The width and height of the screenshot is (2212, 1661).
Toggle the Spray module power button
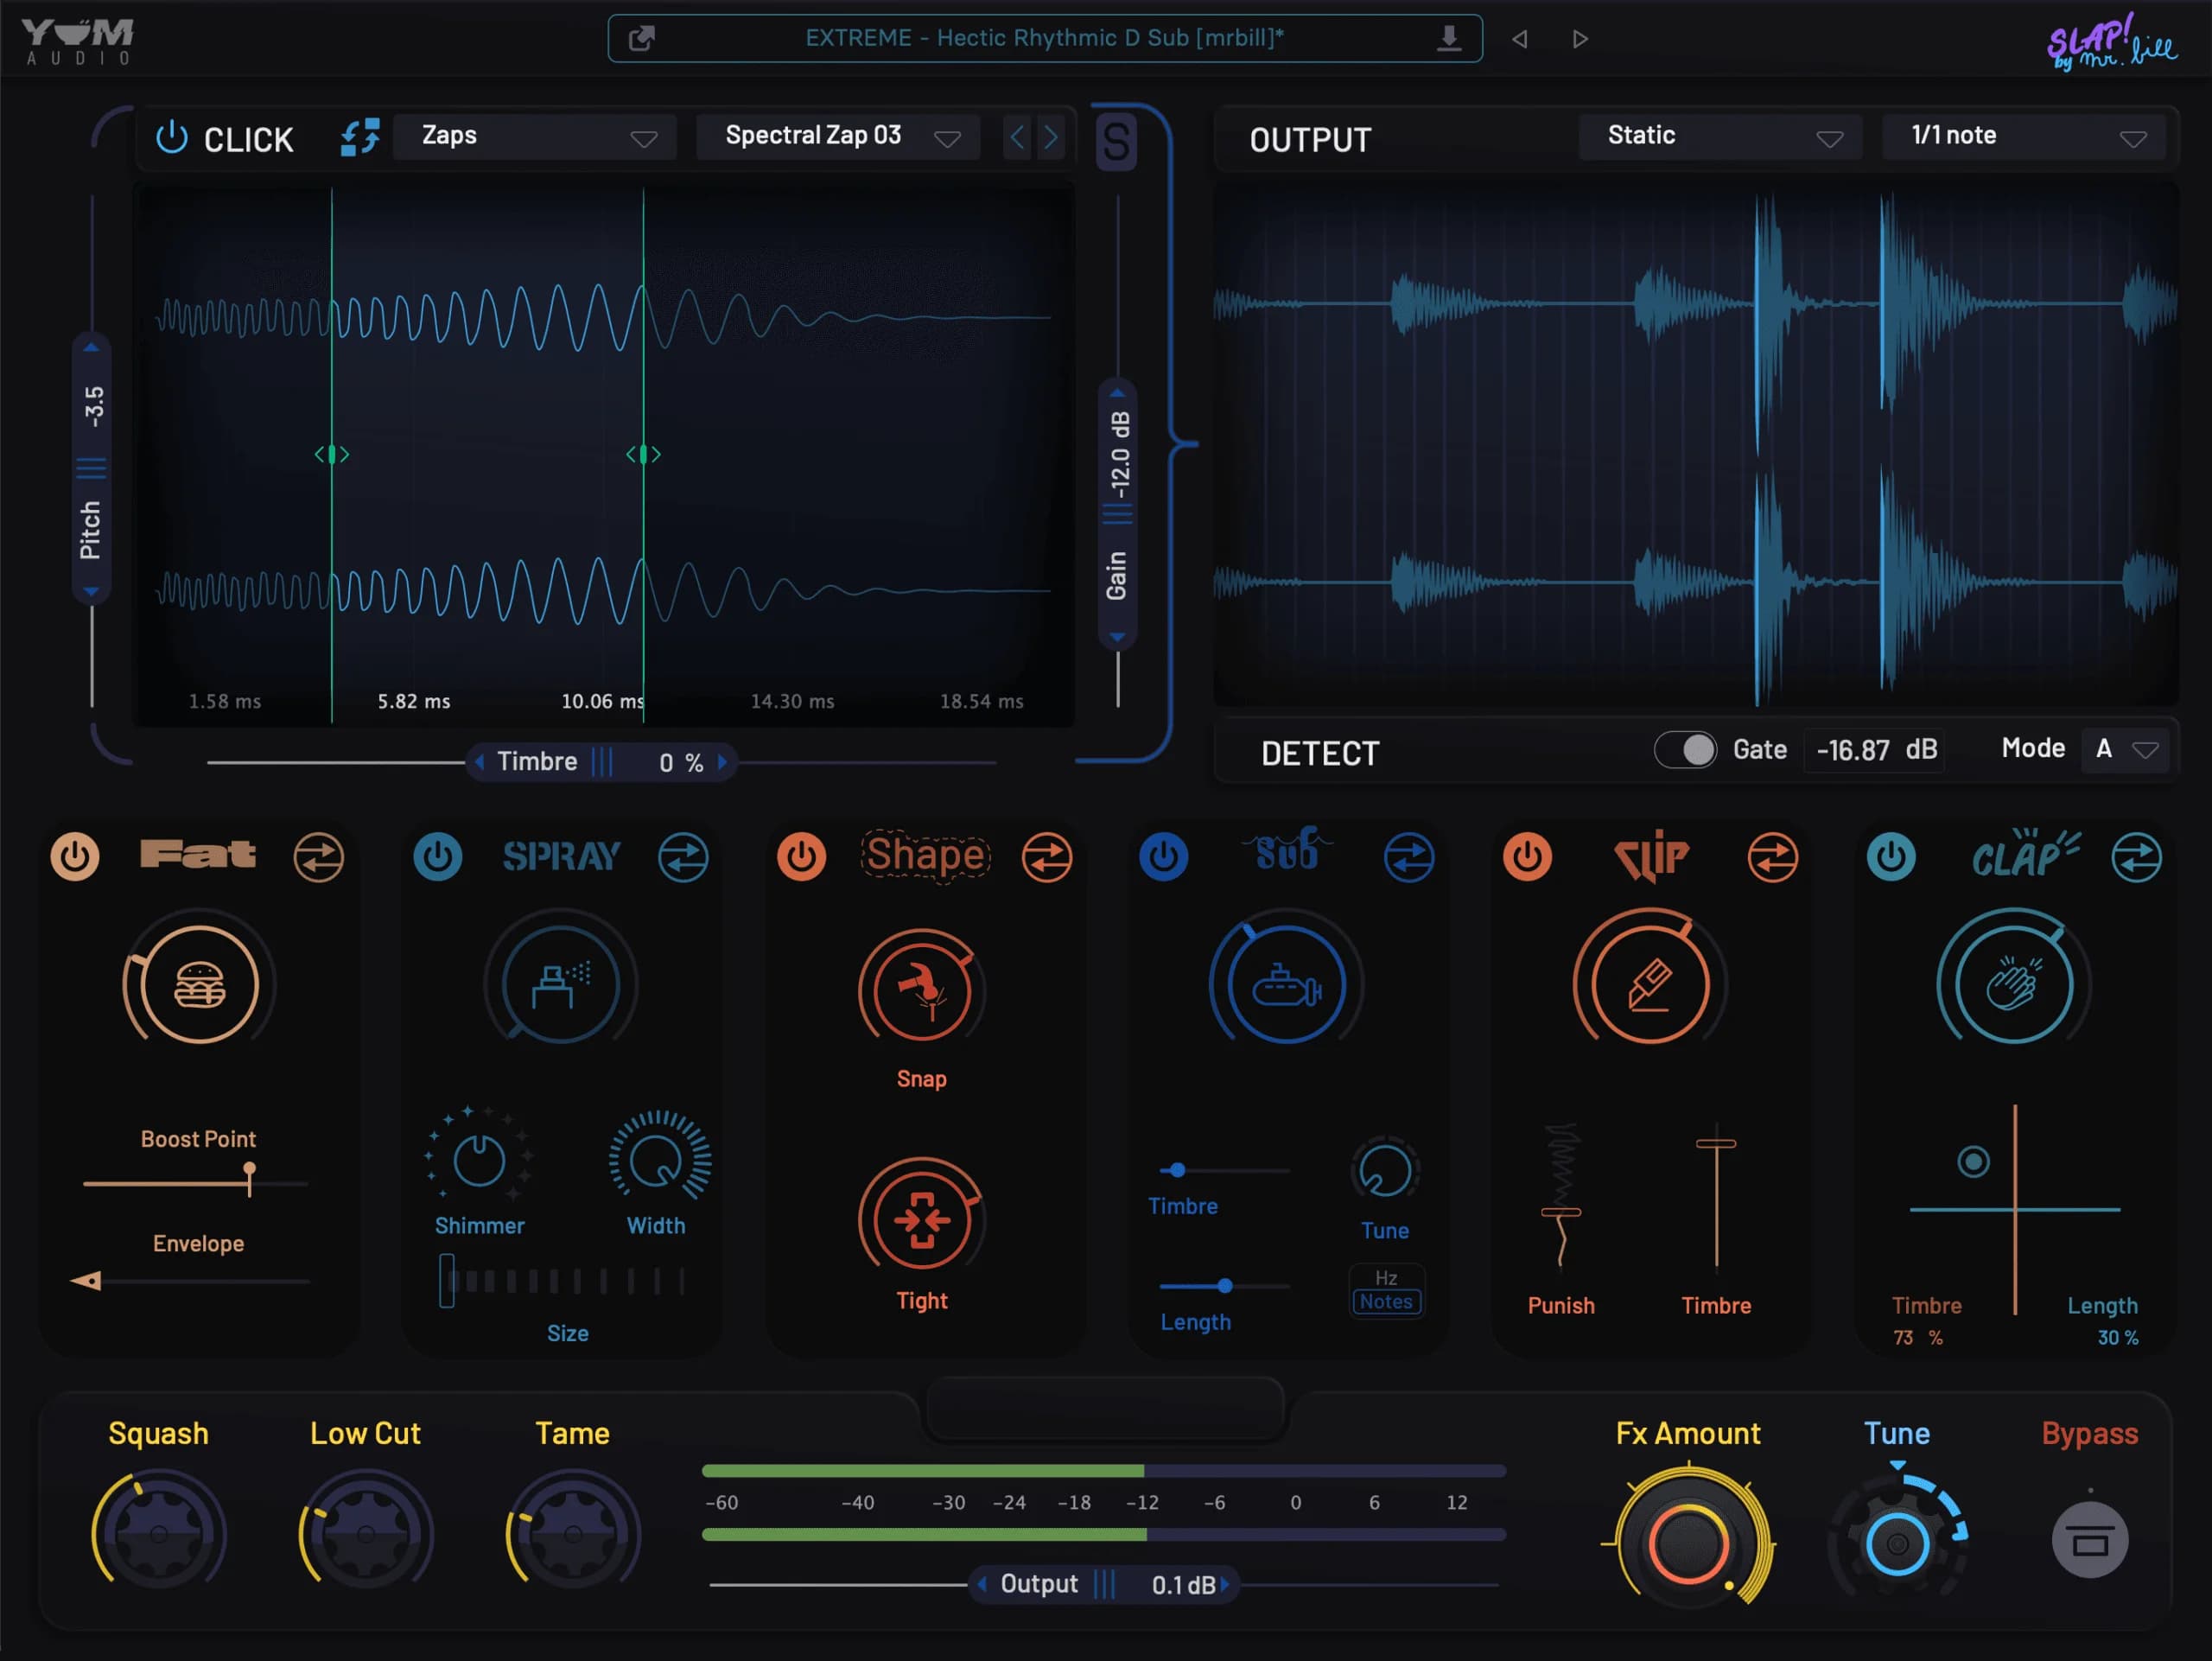click(x=438, y=856)
